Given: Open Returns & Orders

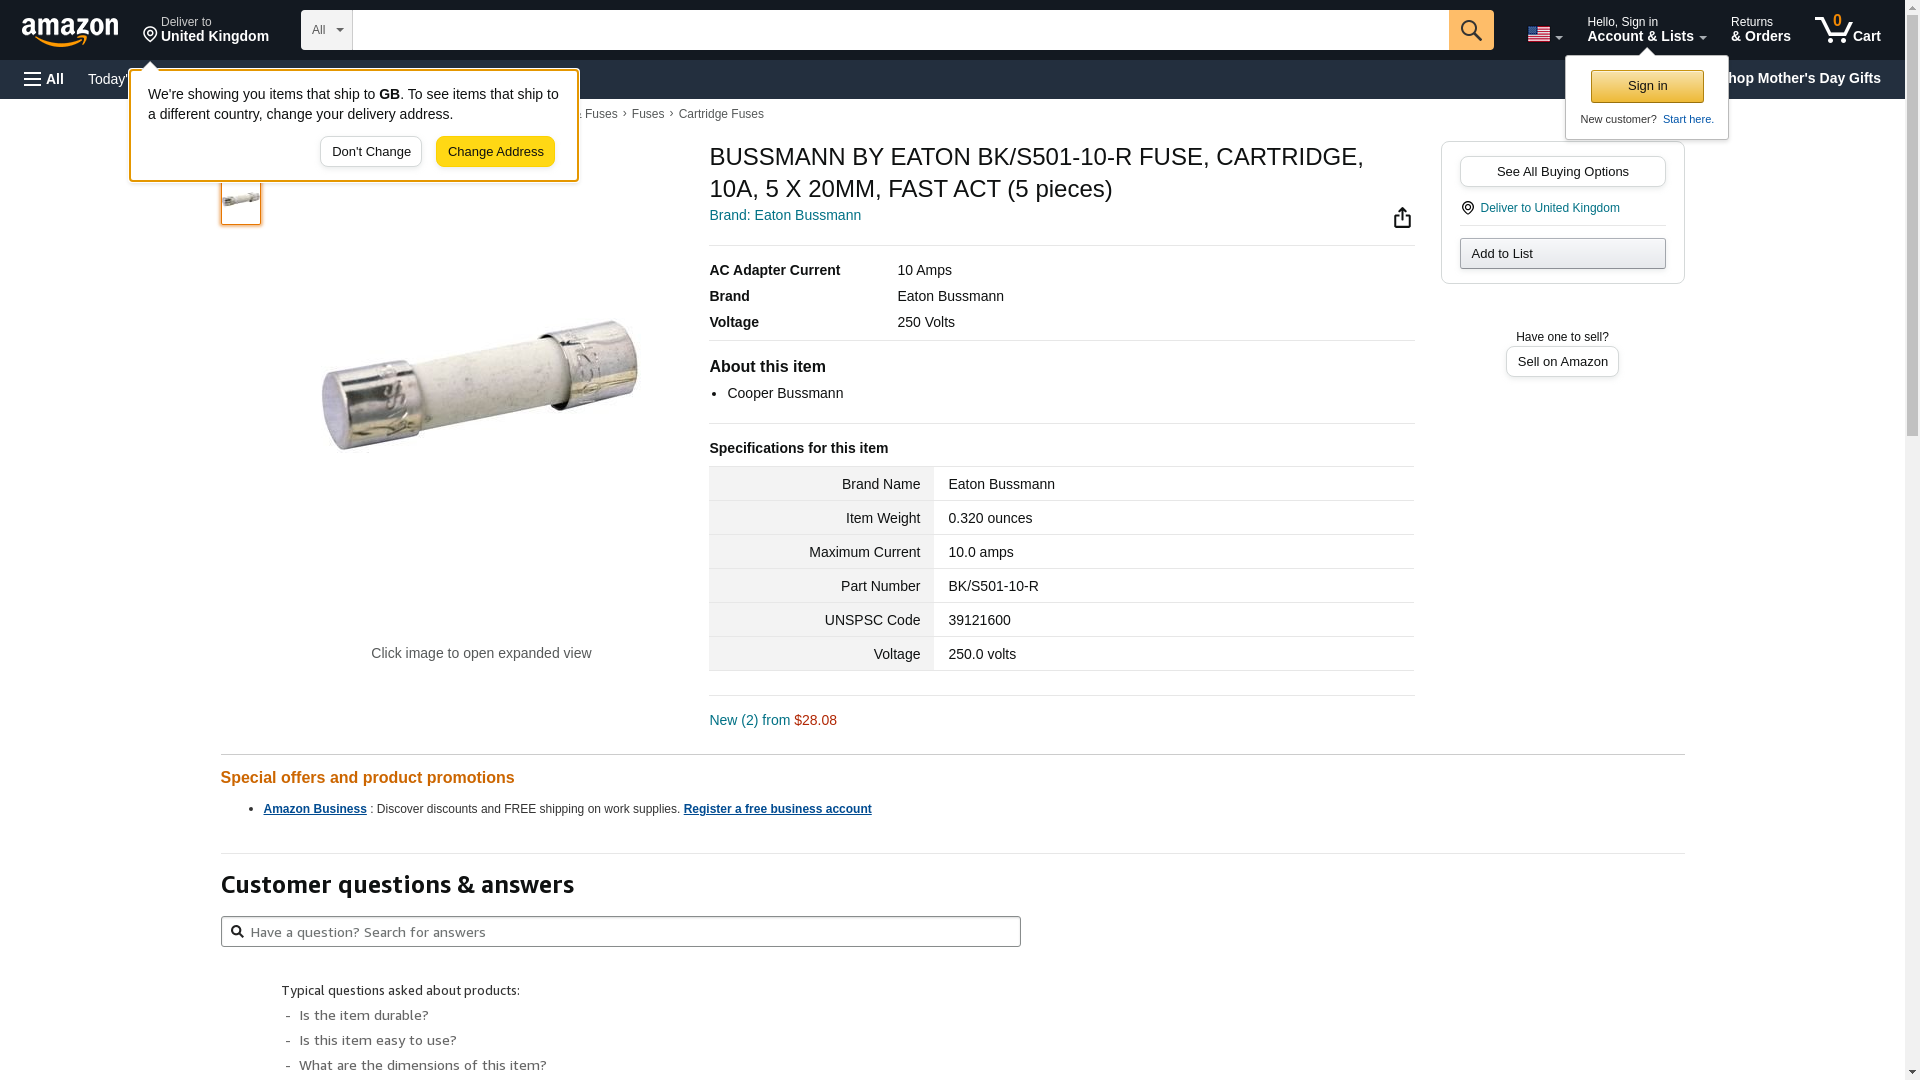Looking at the screenshot, I should tap(1760, 30).
